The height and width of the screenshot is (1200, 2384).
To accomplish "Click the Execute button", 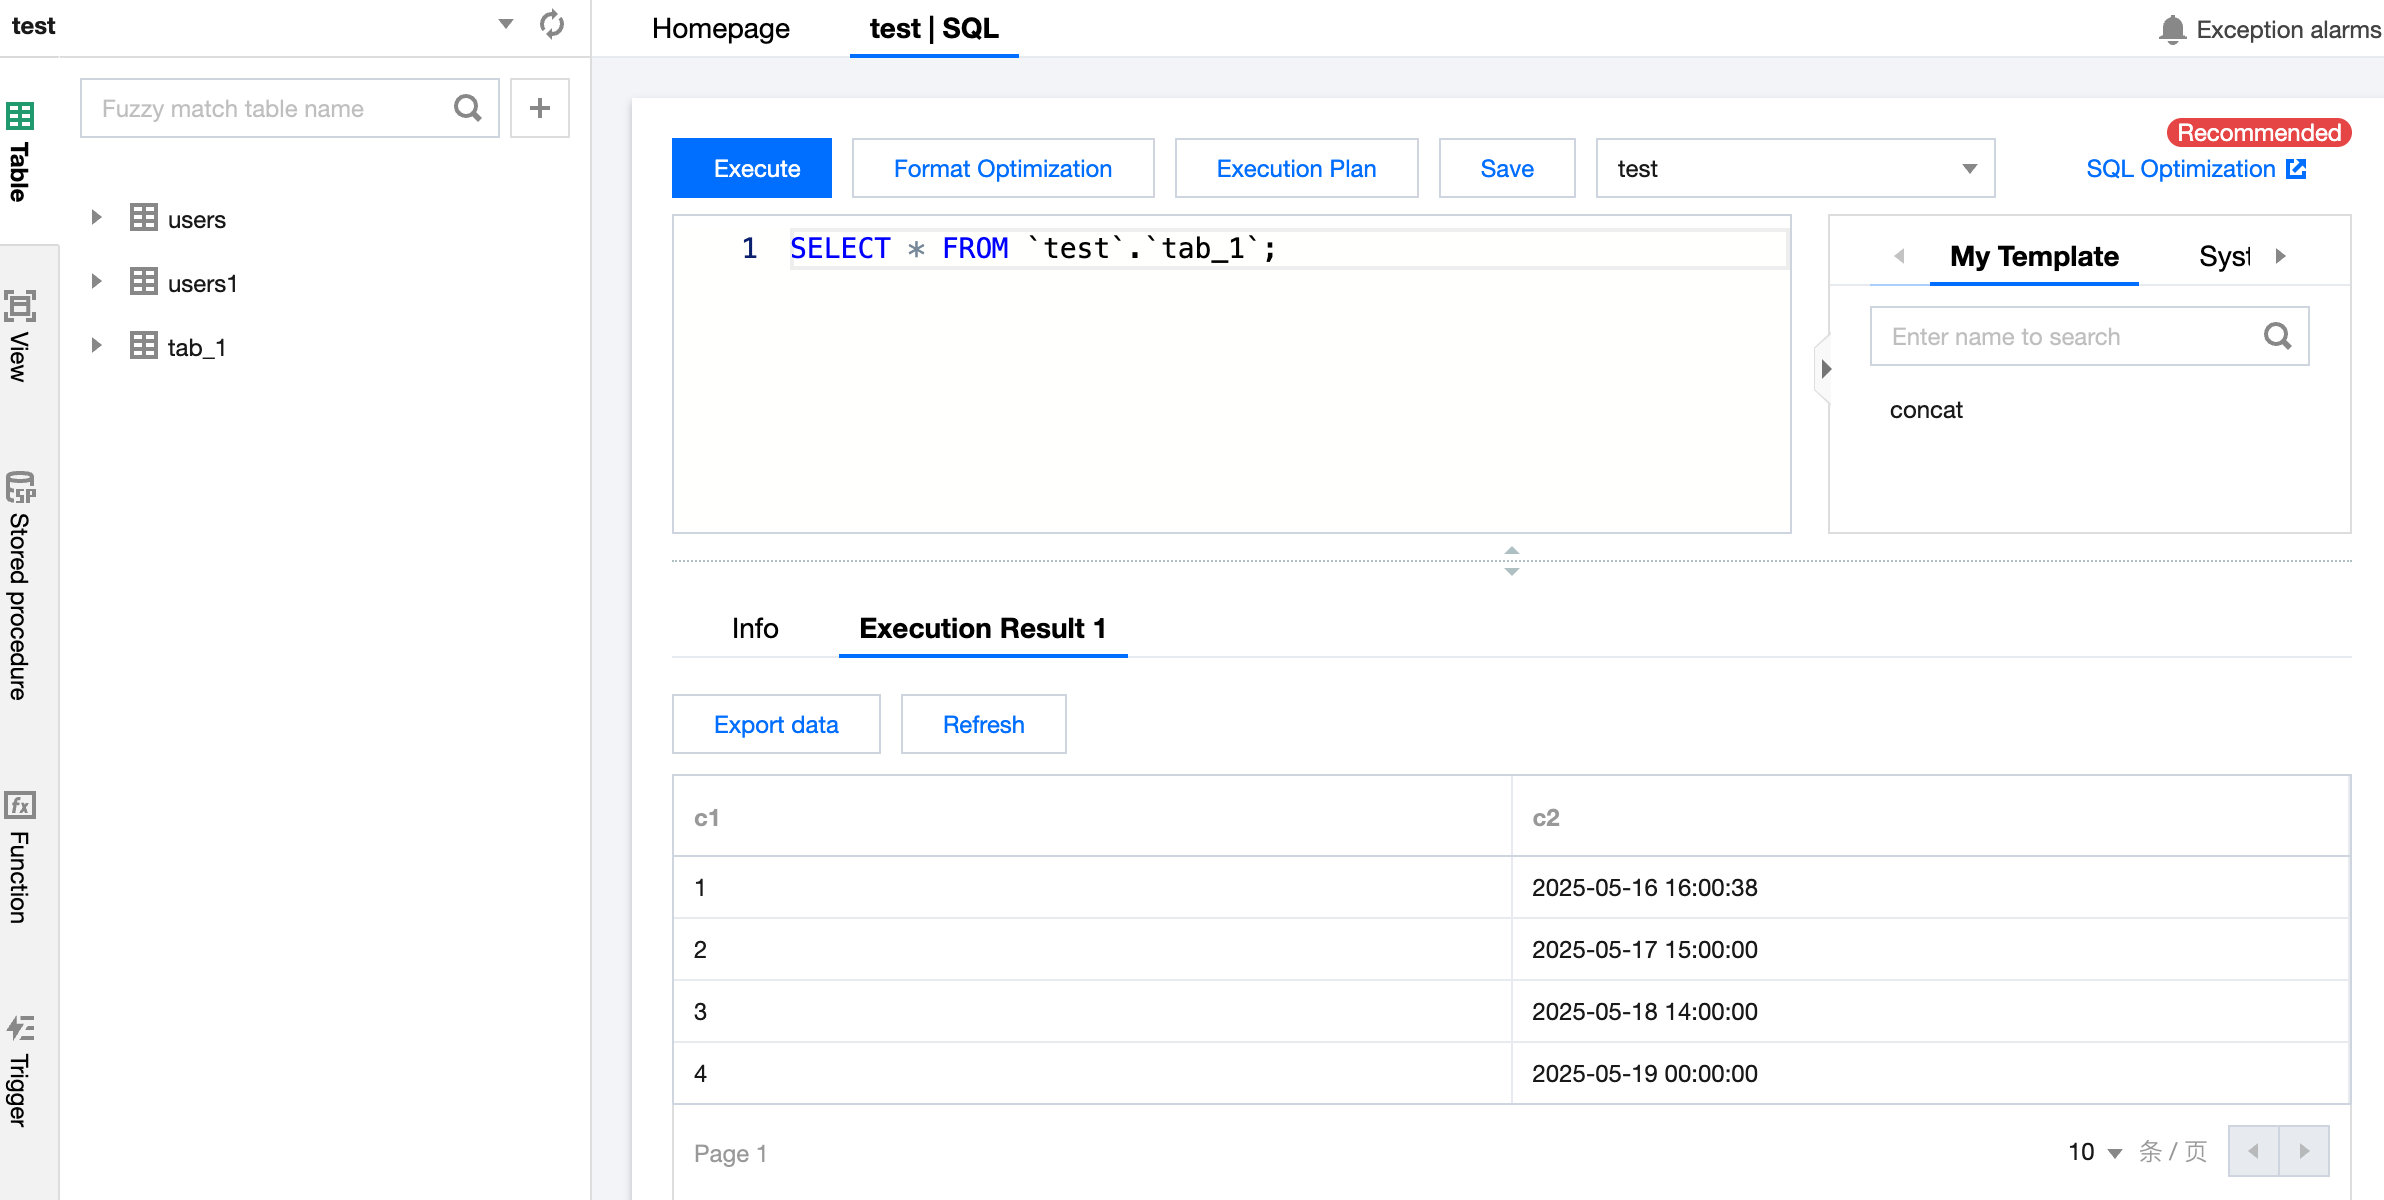I will (x=752, y=169).
